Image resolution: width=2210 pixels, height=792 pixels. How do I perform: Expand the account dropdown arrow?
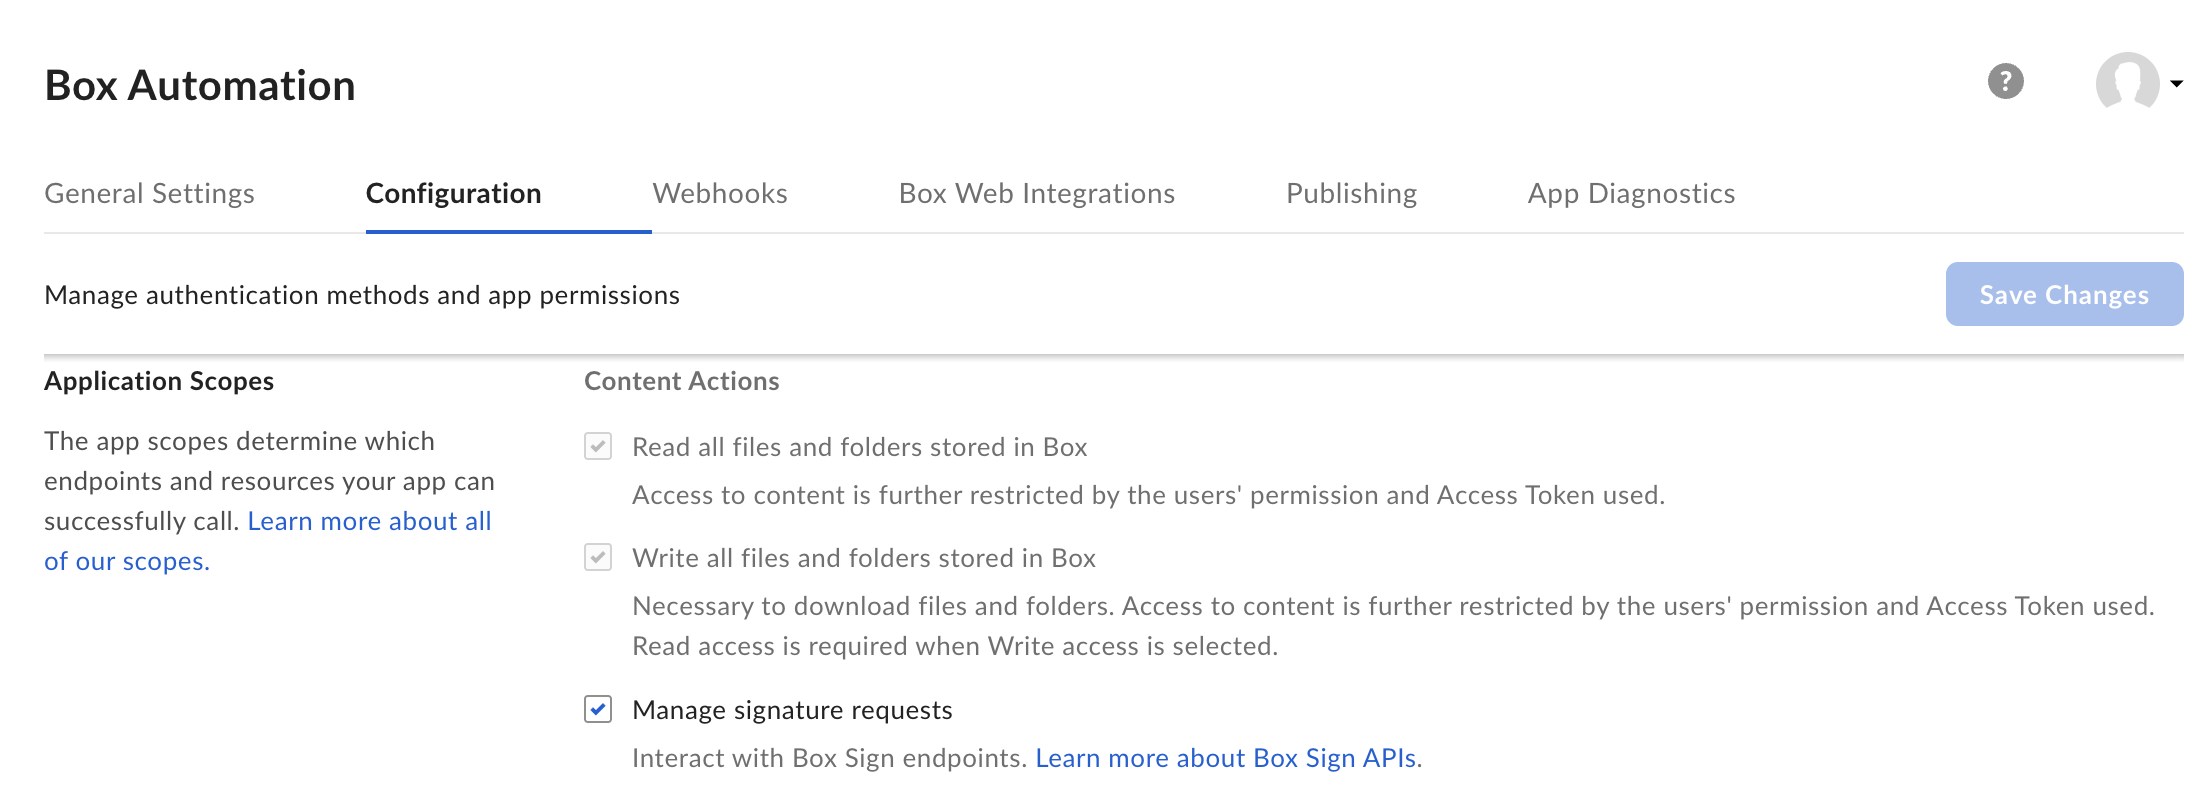[2176, 84]
